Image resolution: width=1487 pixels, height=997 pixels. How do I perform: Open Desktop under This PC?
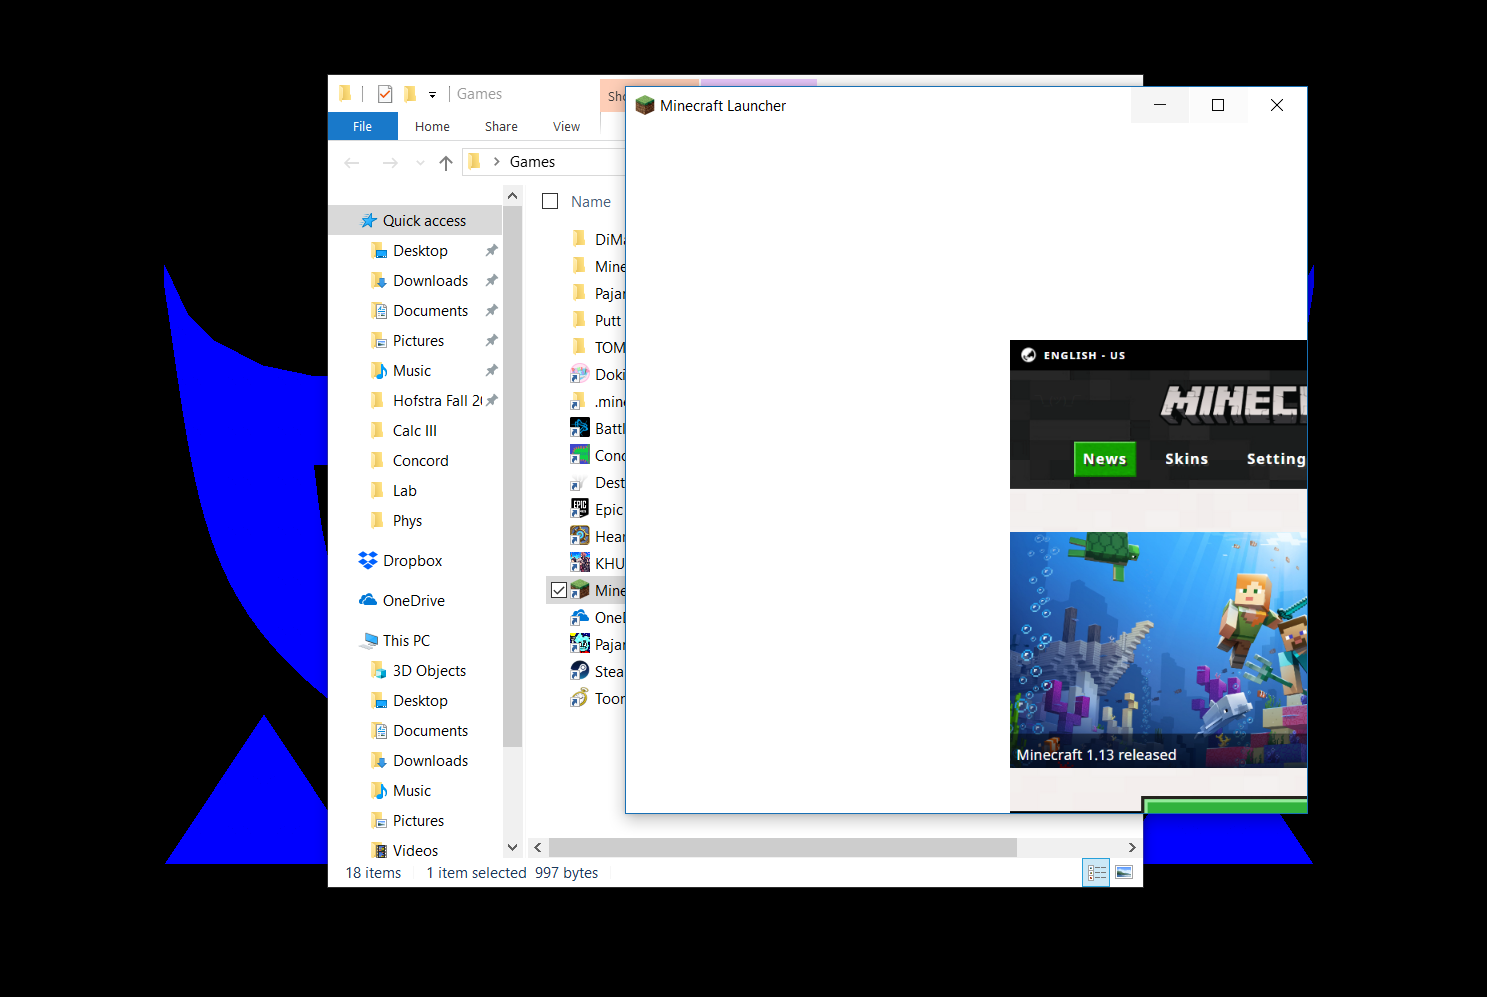click(420, 701)
